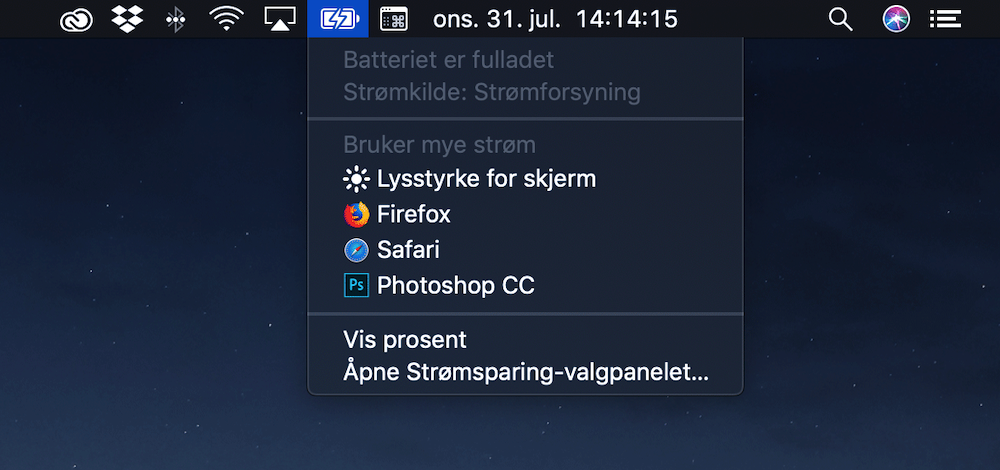Click the Safari compass icon
This screenshot has height=470, width=1000.
point(357,250)
